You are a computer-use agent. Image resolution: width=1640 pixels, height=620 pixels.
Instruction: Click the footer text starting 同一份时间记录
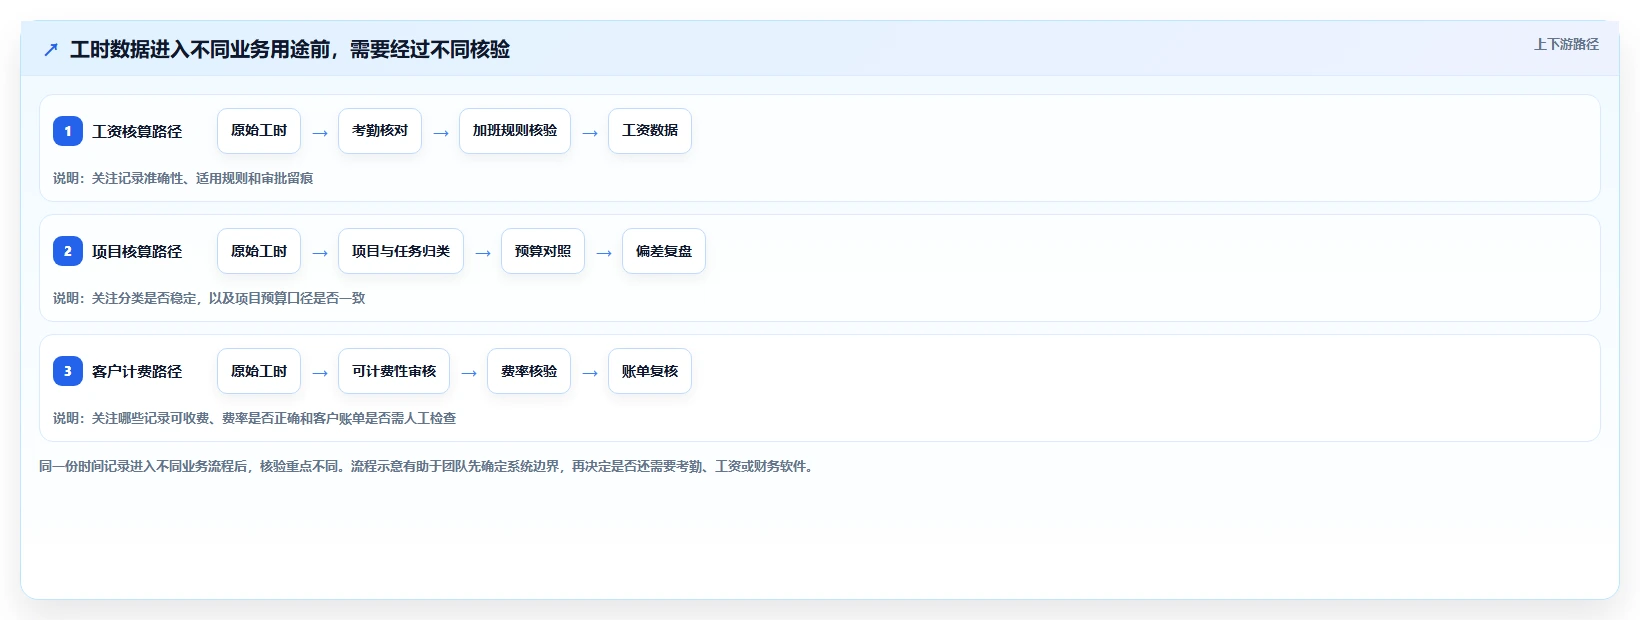coord(429,466)
